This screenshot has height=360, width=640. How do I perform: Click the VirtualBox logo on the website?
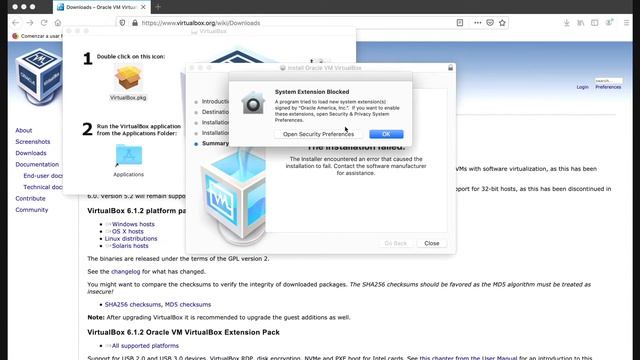(39, 76)
